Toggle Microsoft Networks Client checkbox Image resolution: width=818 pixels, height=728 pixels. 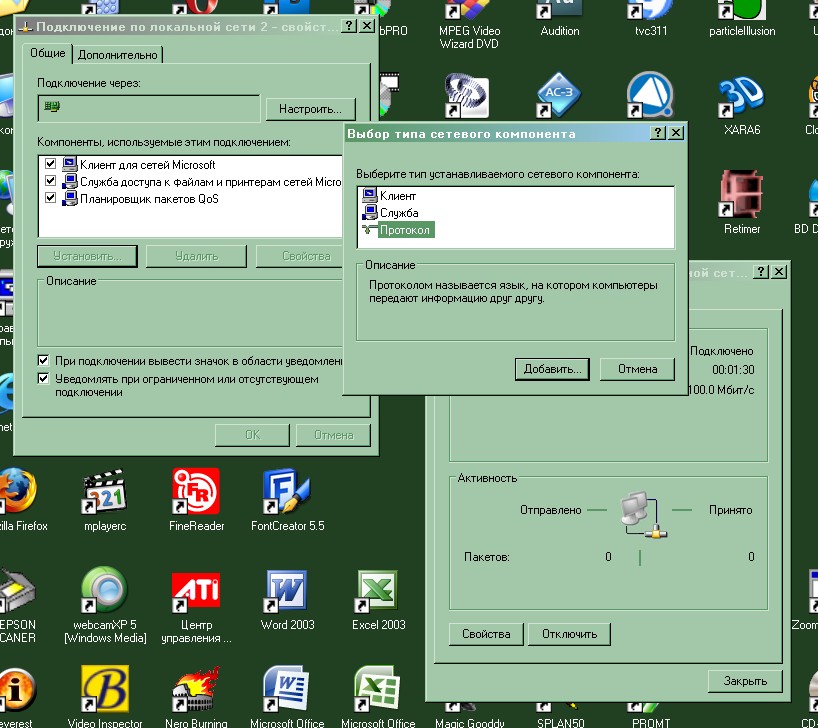[x=50, y=164]
